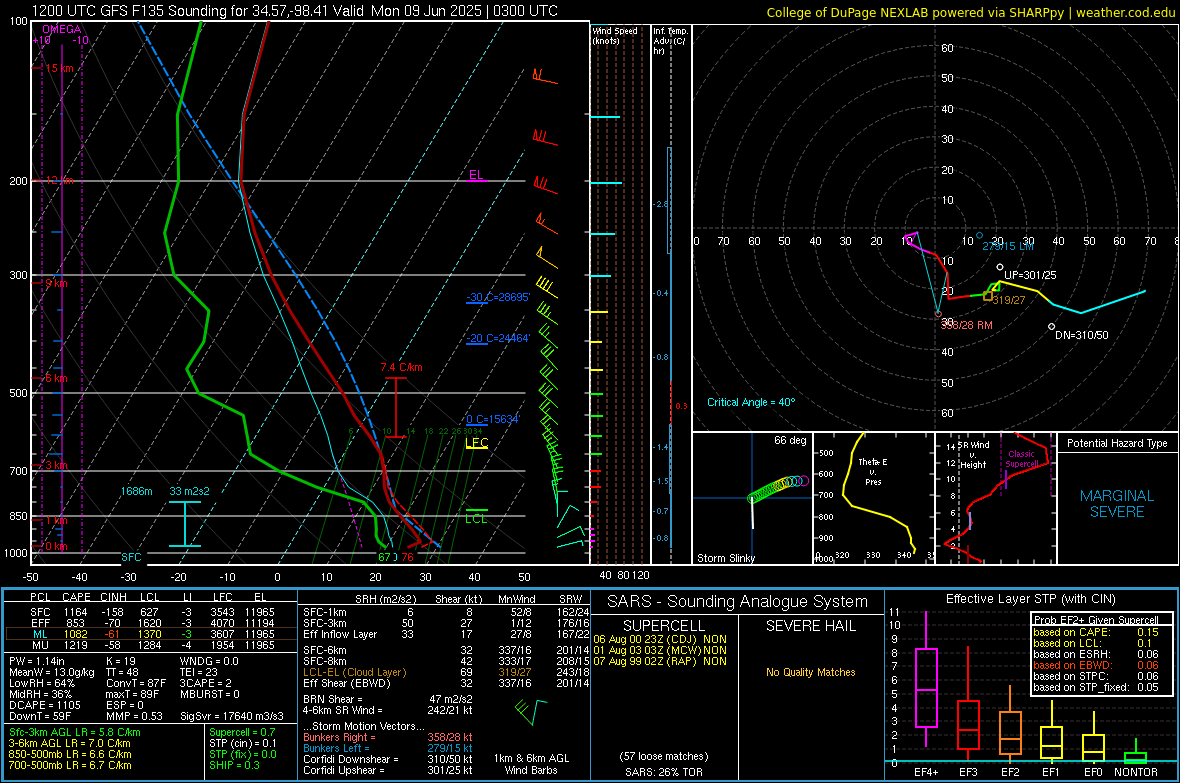Image resolution: width=1180 pixels, height=783 pixels.
Task: Select the Storm Slinky panel label
Action: (x=725, y=558)
